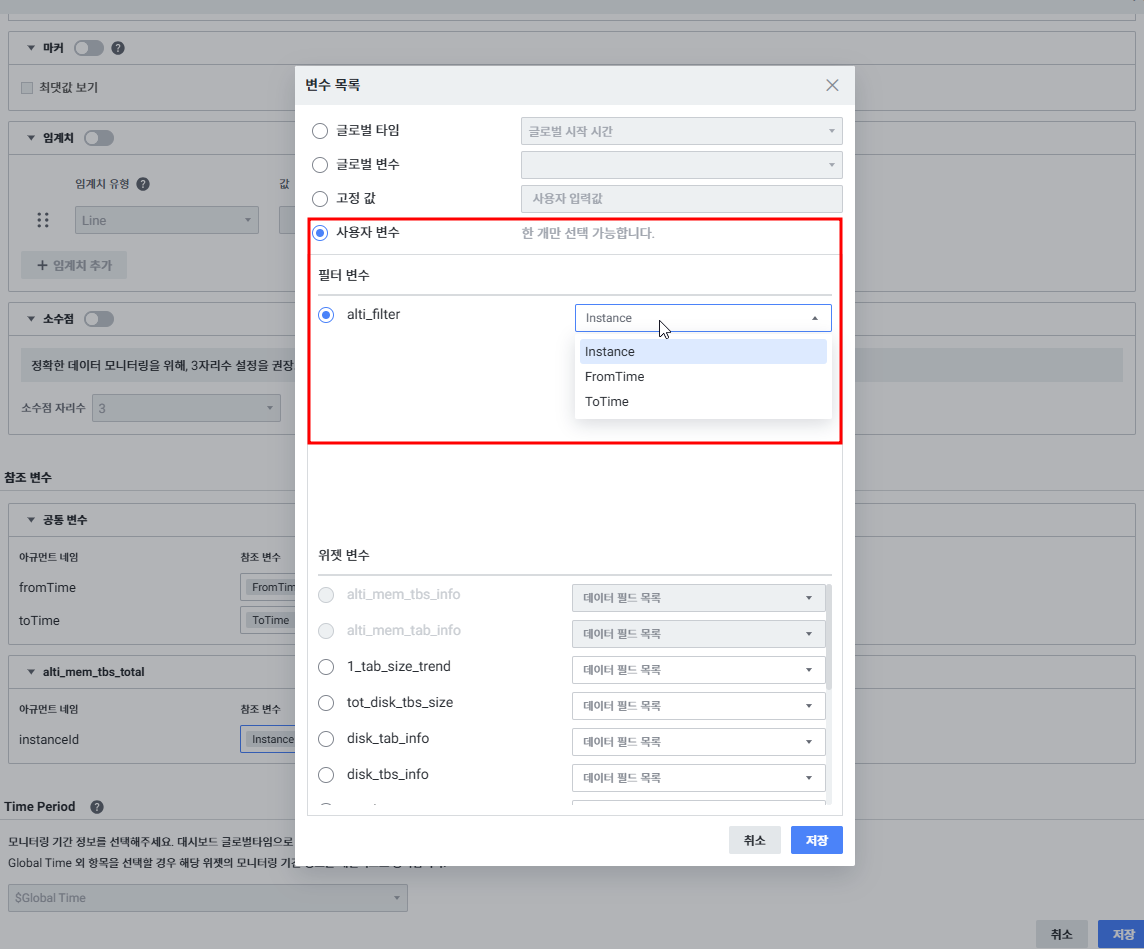Image resolution: width=1144 pixels, height=949 pixels.
Task: Choose Instance in the dropdown list
Action: coord(610,352)
